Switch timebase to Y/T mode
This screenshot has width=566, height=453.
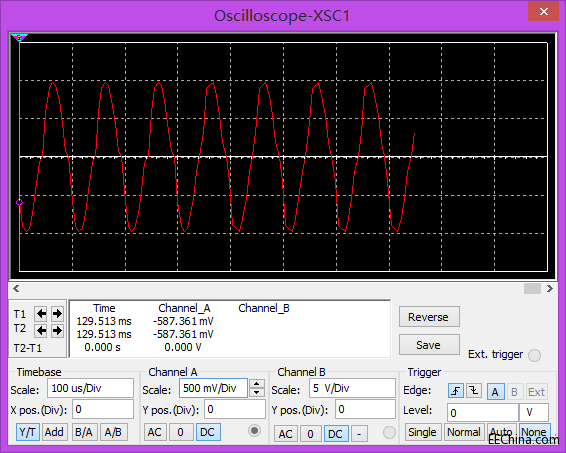tap(27, 432)
